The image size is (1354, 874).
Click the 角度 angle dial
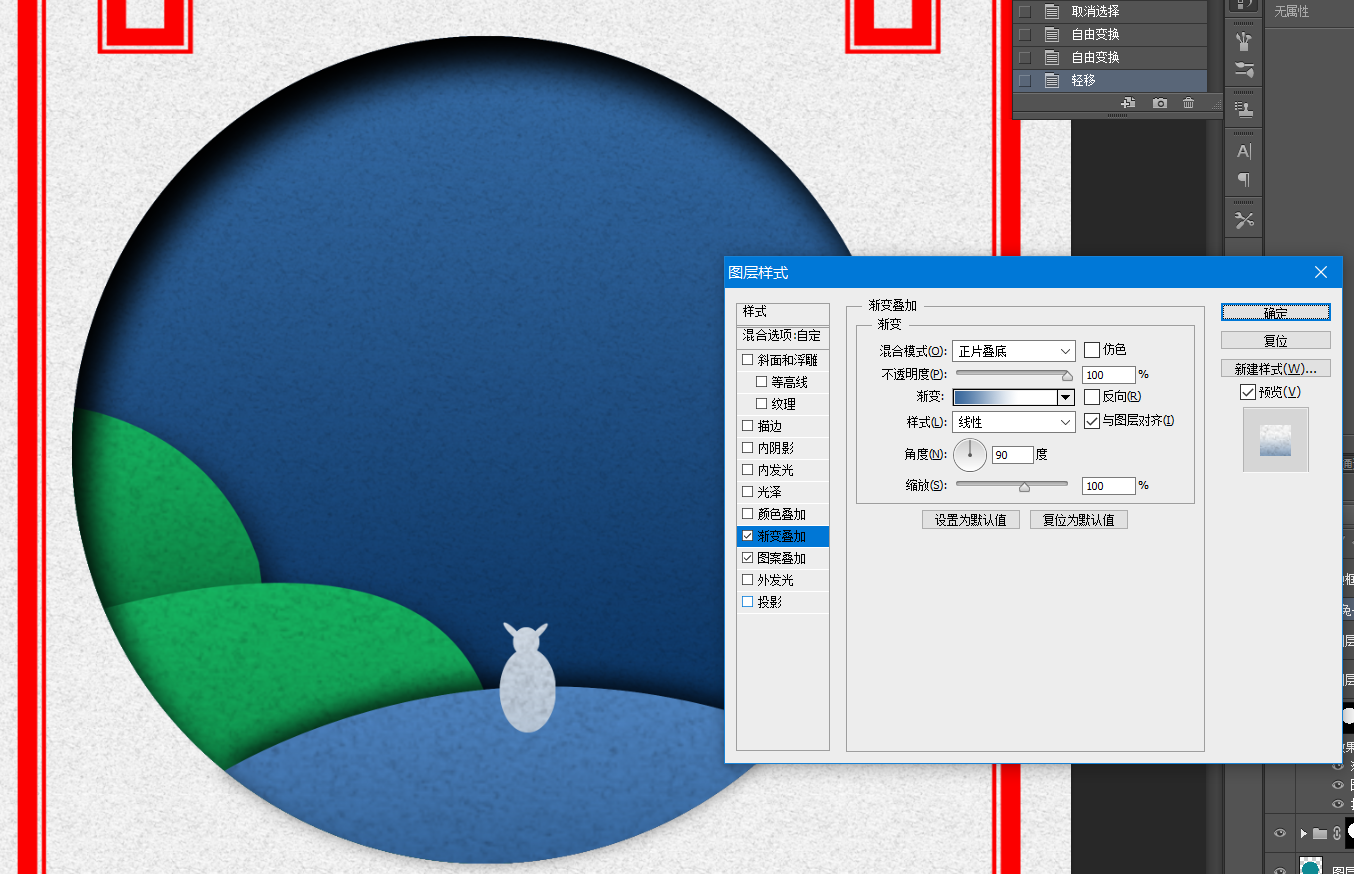[970, 455]
